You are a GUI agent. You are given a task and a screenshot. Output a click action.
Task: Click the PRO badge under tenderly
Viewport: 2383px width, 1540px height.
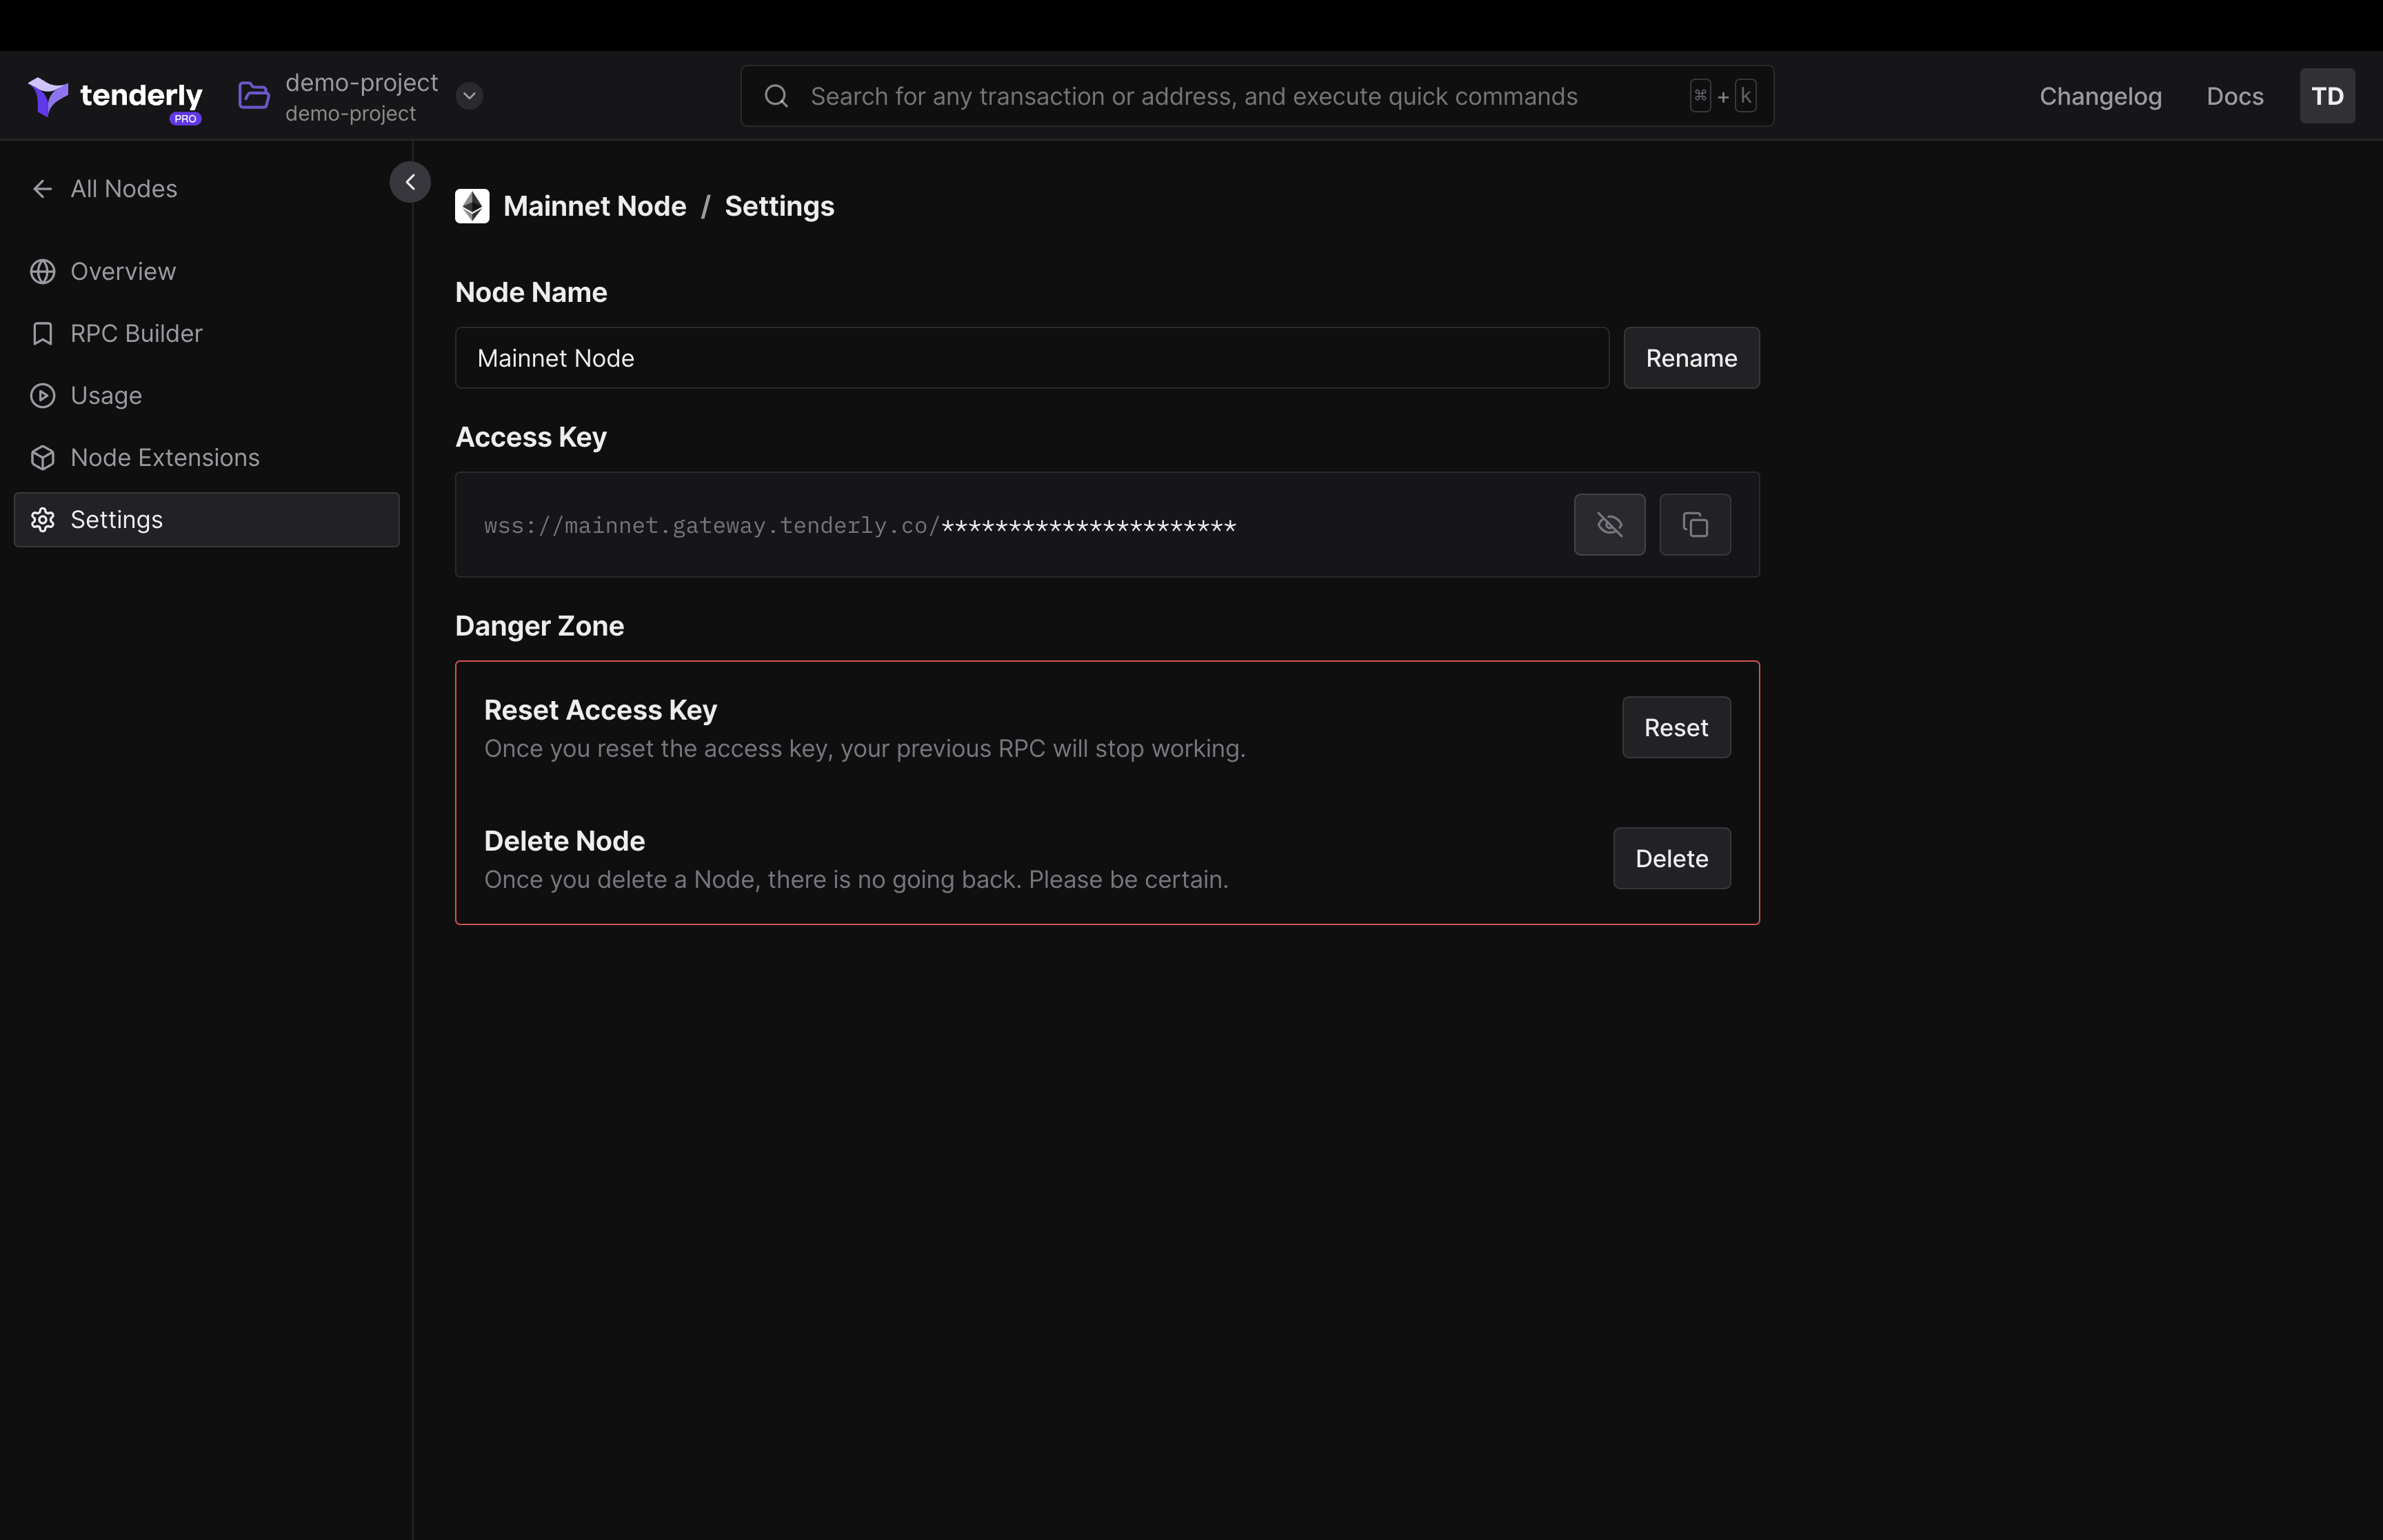[x=185, y=119]
